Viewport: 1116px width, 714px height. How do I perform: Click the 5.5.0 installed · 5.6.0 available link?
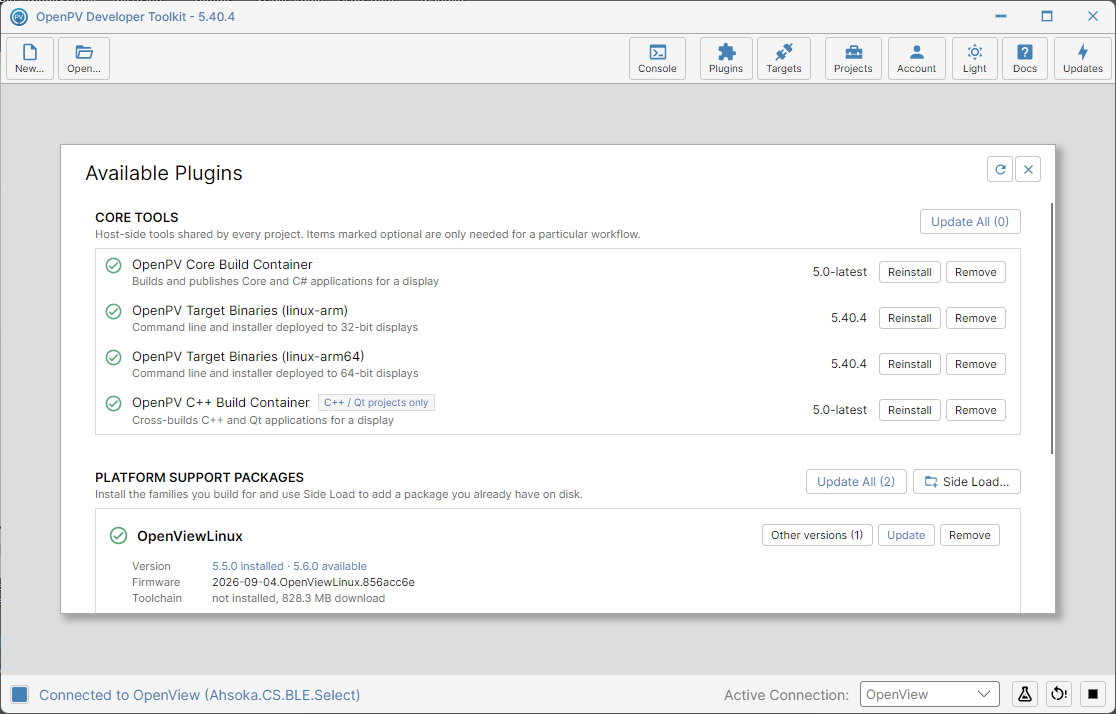coord(290,566)
